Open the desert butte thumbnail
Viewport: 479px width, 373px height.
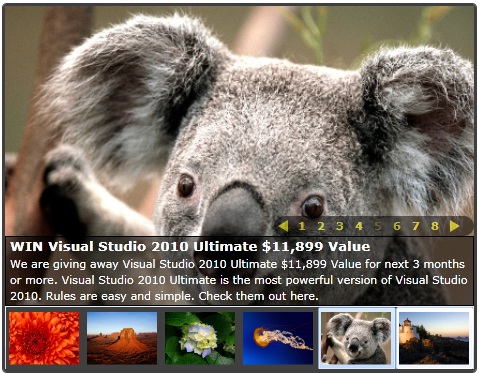[122, 338]
